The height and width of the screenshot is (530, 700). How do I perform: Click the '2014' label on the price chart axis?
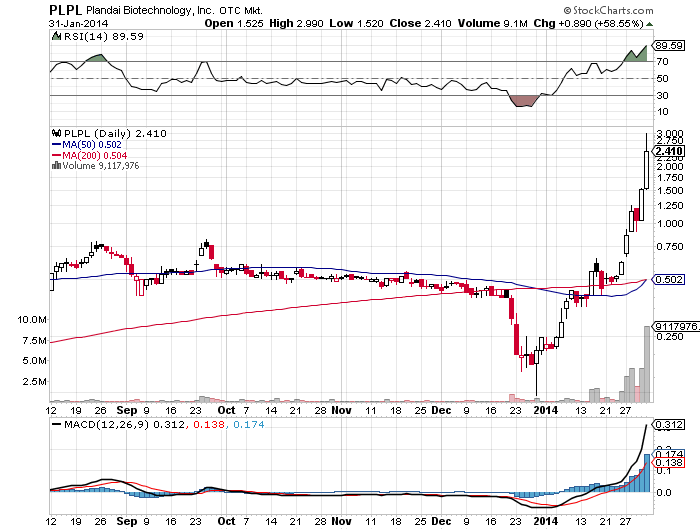[x=546, y=410]
